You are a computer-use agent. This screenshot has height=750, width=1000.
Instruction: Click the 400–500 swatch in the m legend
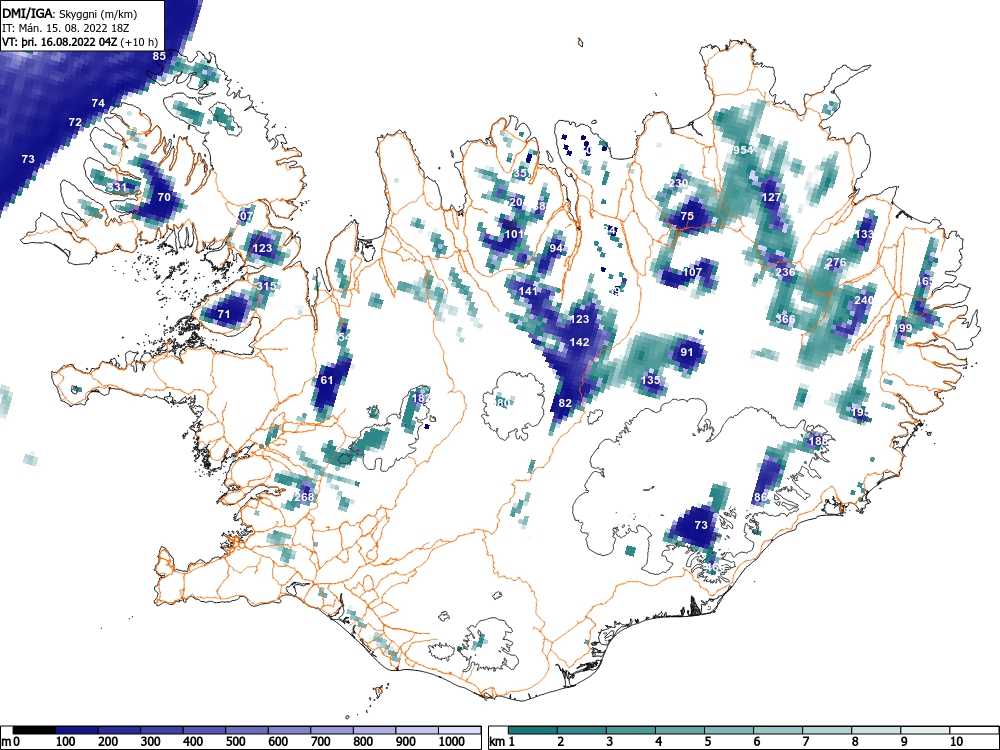tap(204, 730)
